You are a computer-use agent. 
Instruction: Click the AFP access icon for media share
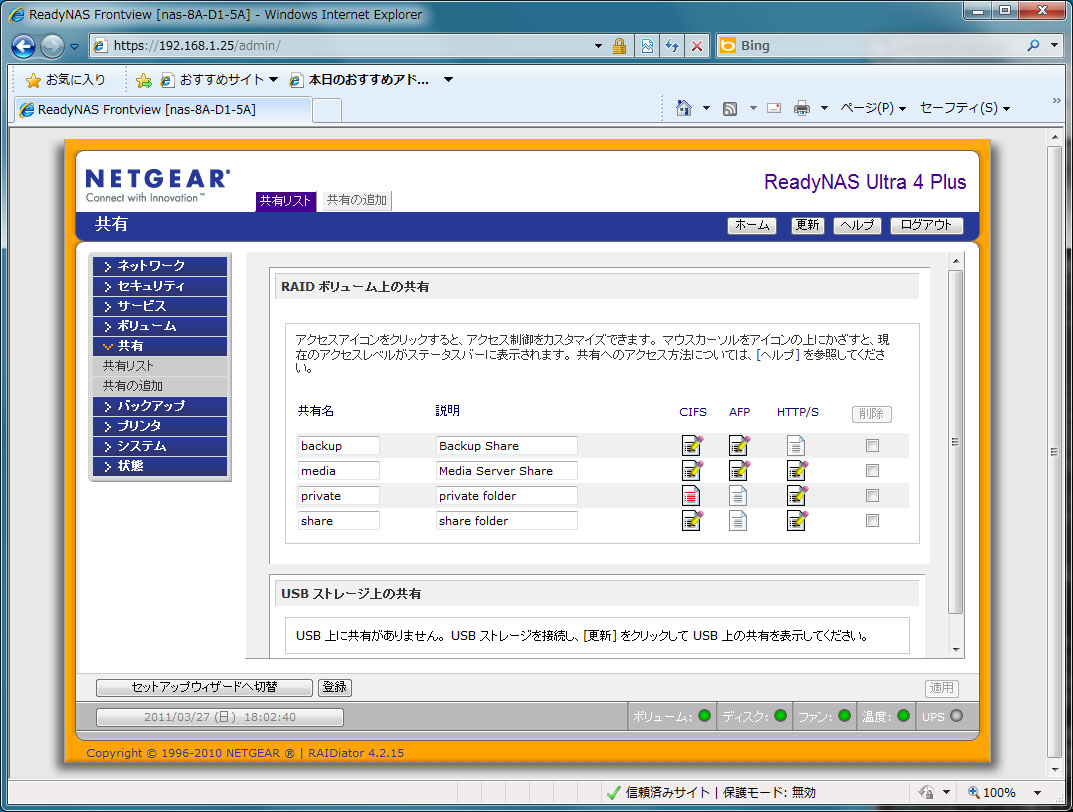(739, 470)
